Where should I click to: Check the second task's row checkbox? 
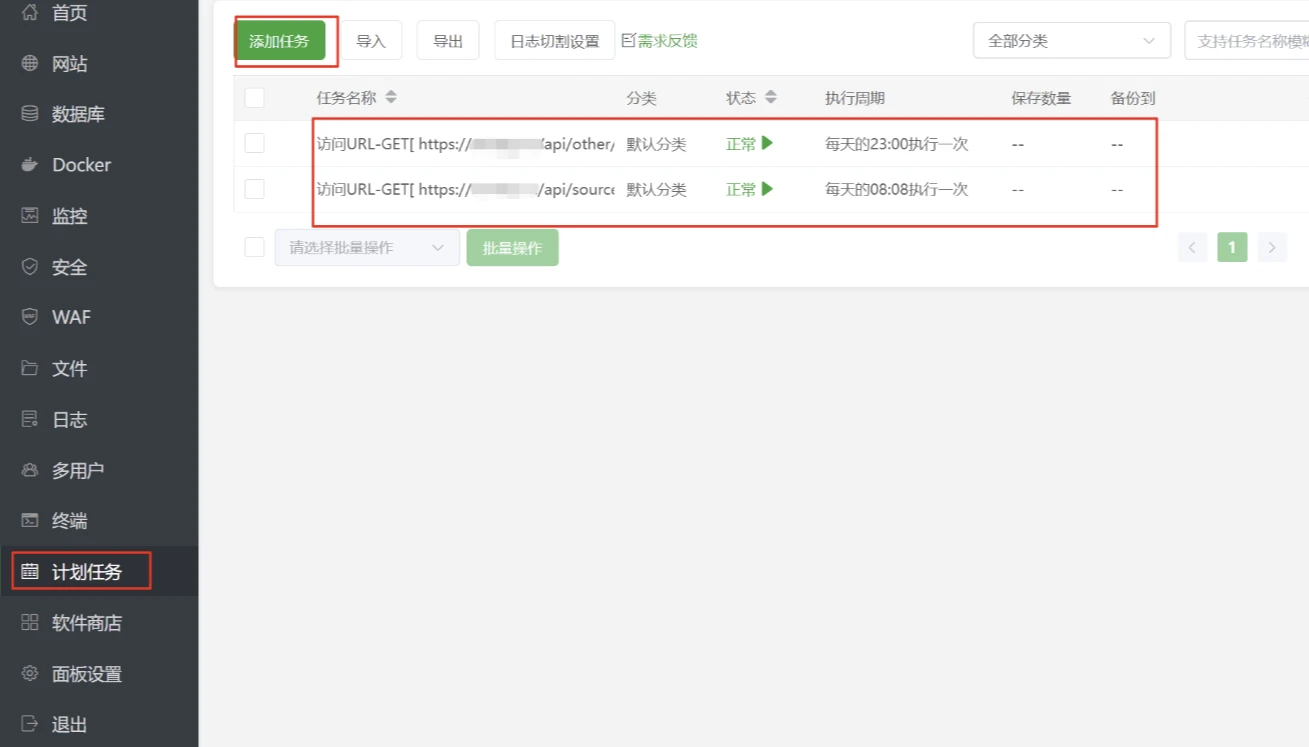(x=255, y=188)
